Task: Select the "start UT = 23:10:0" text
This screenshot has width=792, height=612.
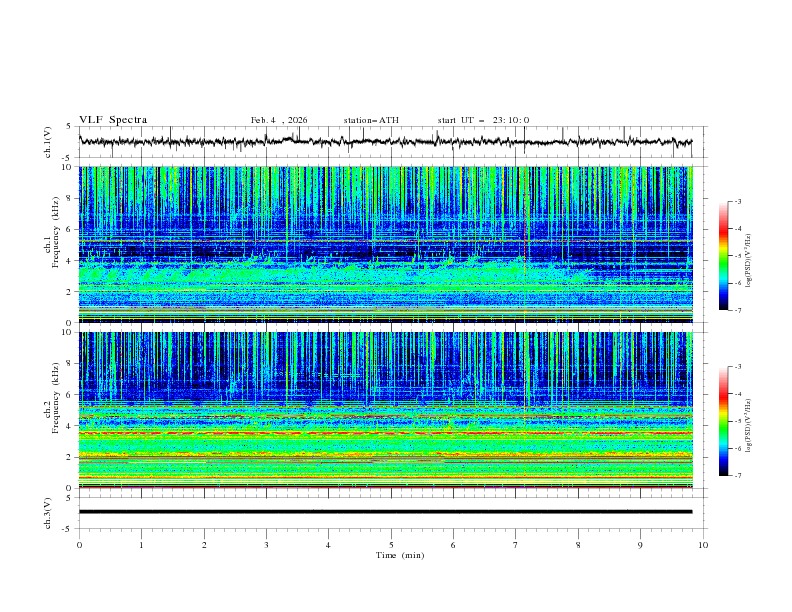Action: tap(483, 120)
